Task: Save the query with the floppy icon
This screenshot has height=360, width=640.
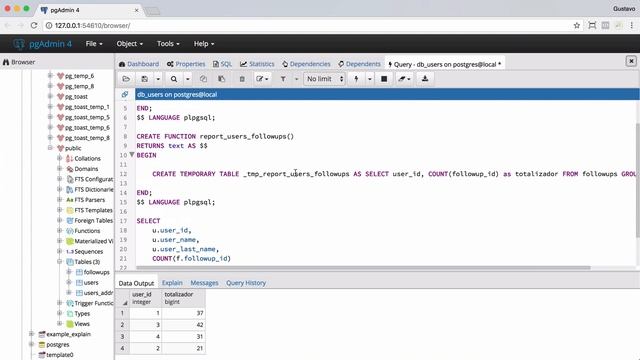Action: tap(144, 79)
